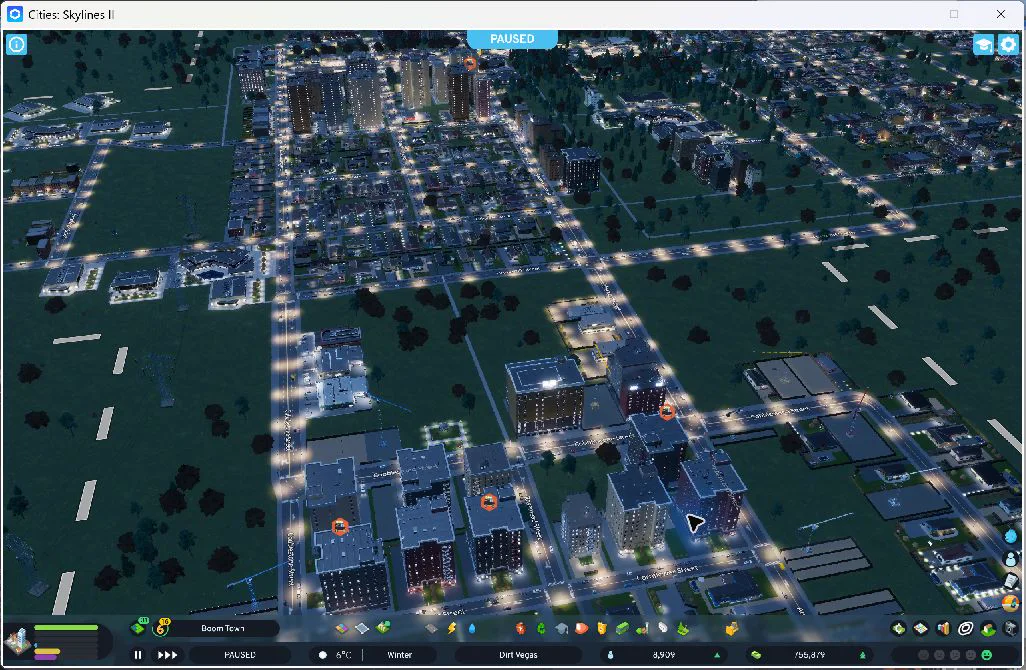1026x670 pixels.
Task: Open the Map Tiles panel icon
Action: click(921, 629)
